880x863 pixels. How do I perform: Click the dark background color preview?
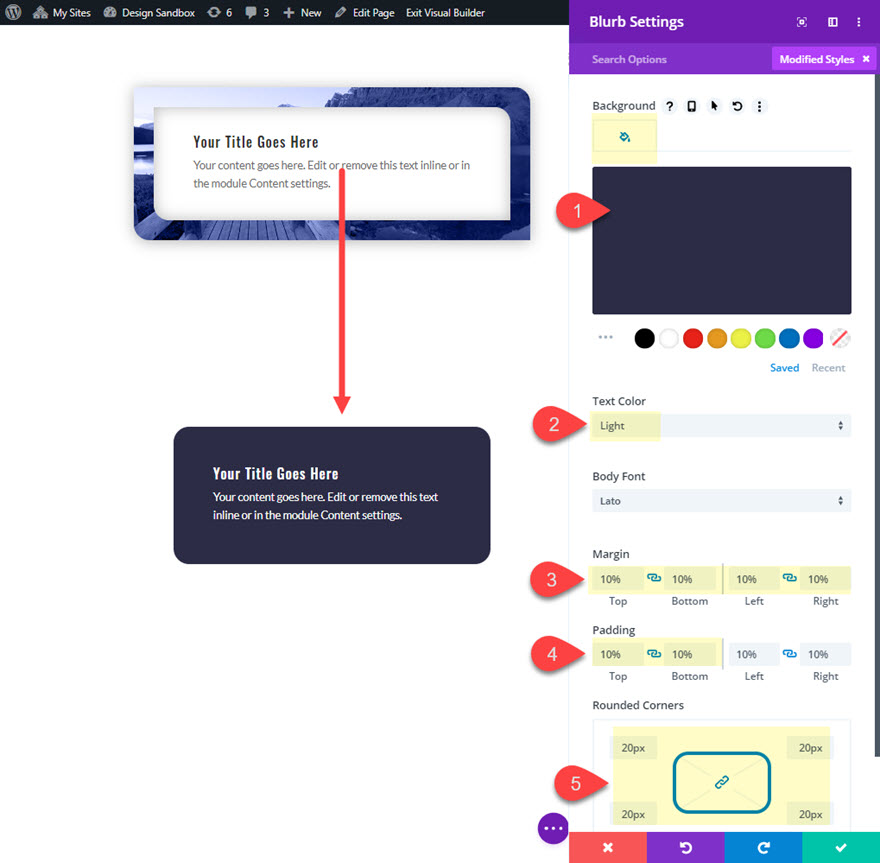722,240
